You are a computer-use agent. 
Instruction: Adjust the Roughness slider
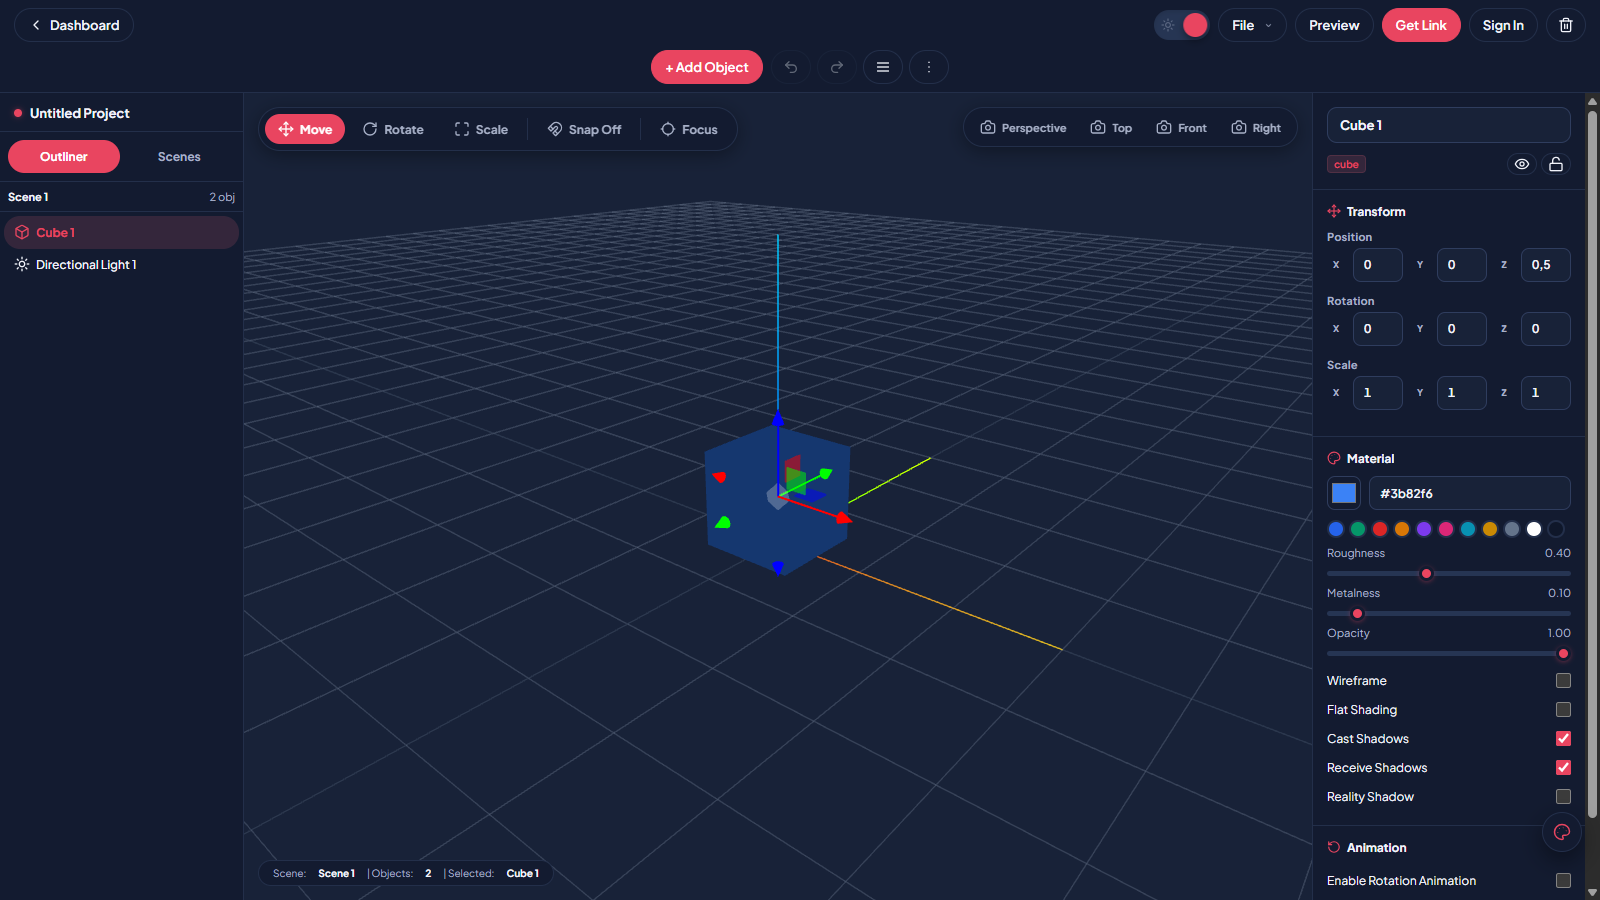[1448, 574]
